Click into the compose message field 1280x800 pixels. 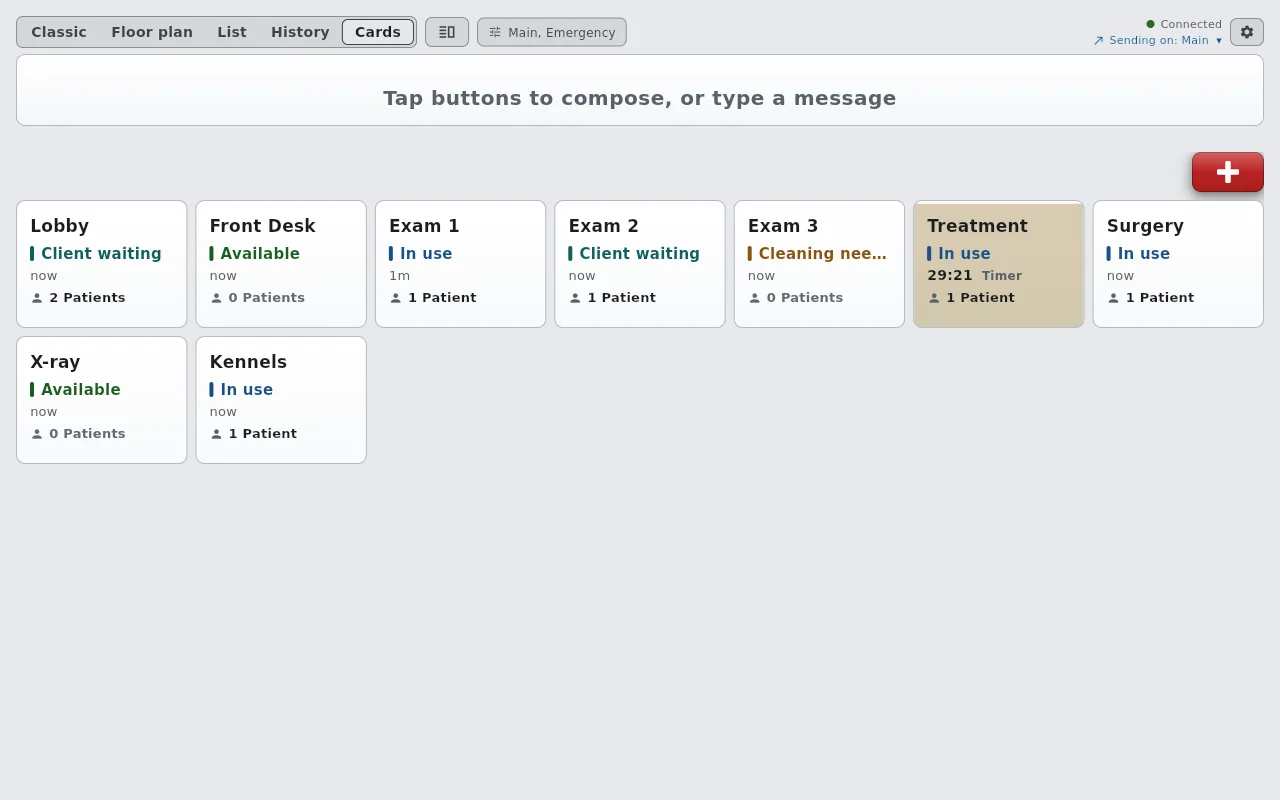[x=640, y=90]
